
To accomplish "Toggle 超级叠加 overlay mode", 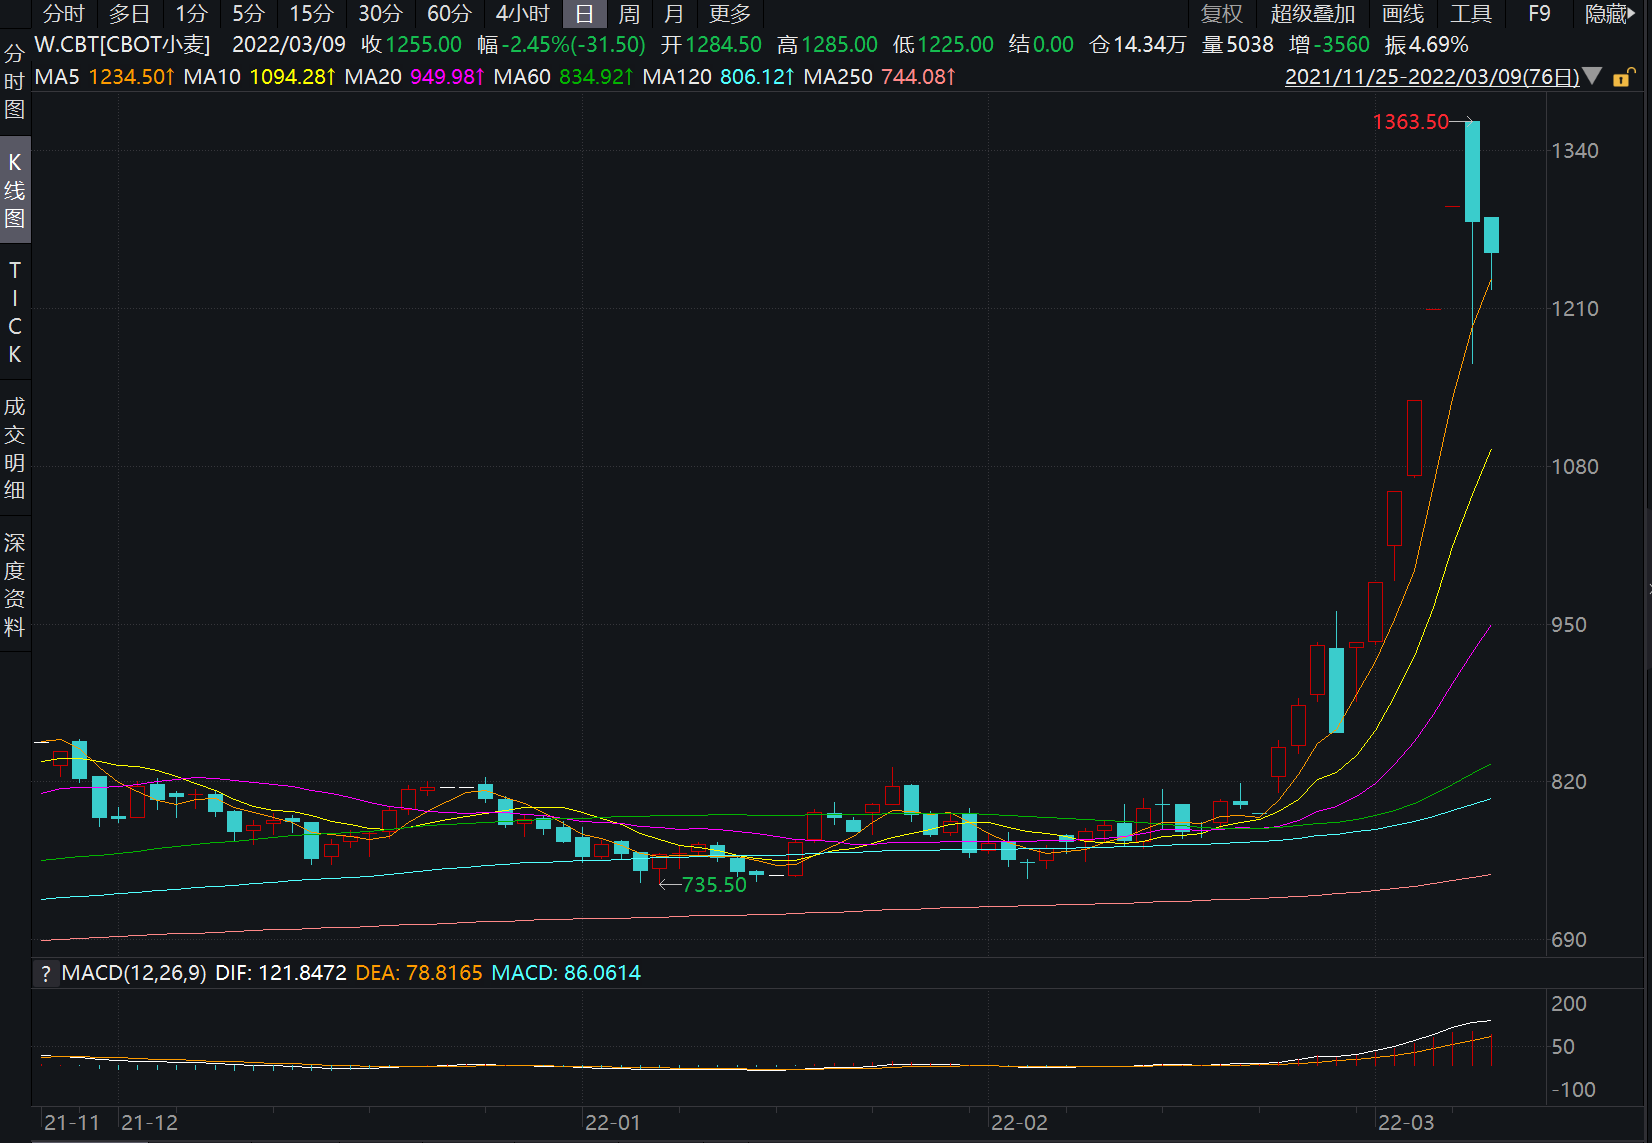I will tap(1312, 14).
